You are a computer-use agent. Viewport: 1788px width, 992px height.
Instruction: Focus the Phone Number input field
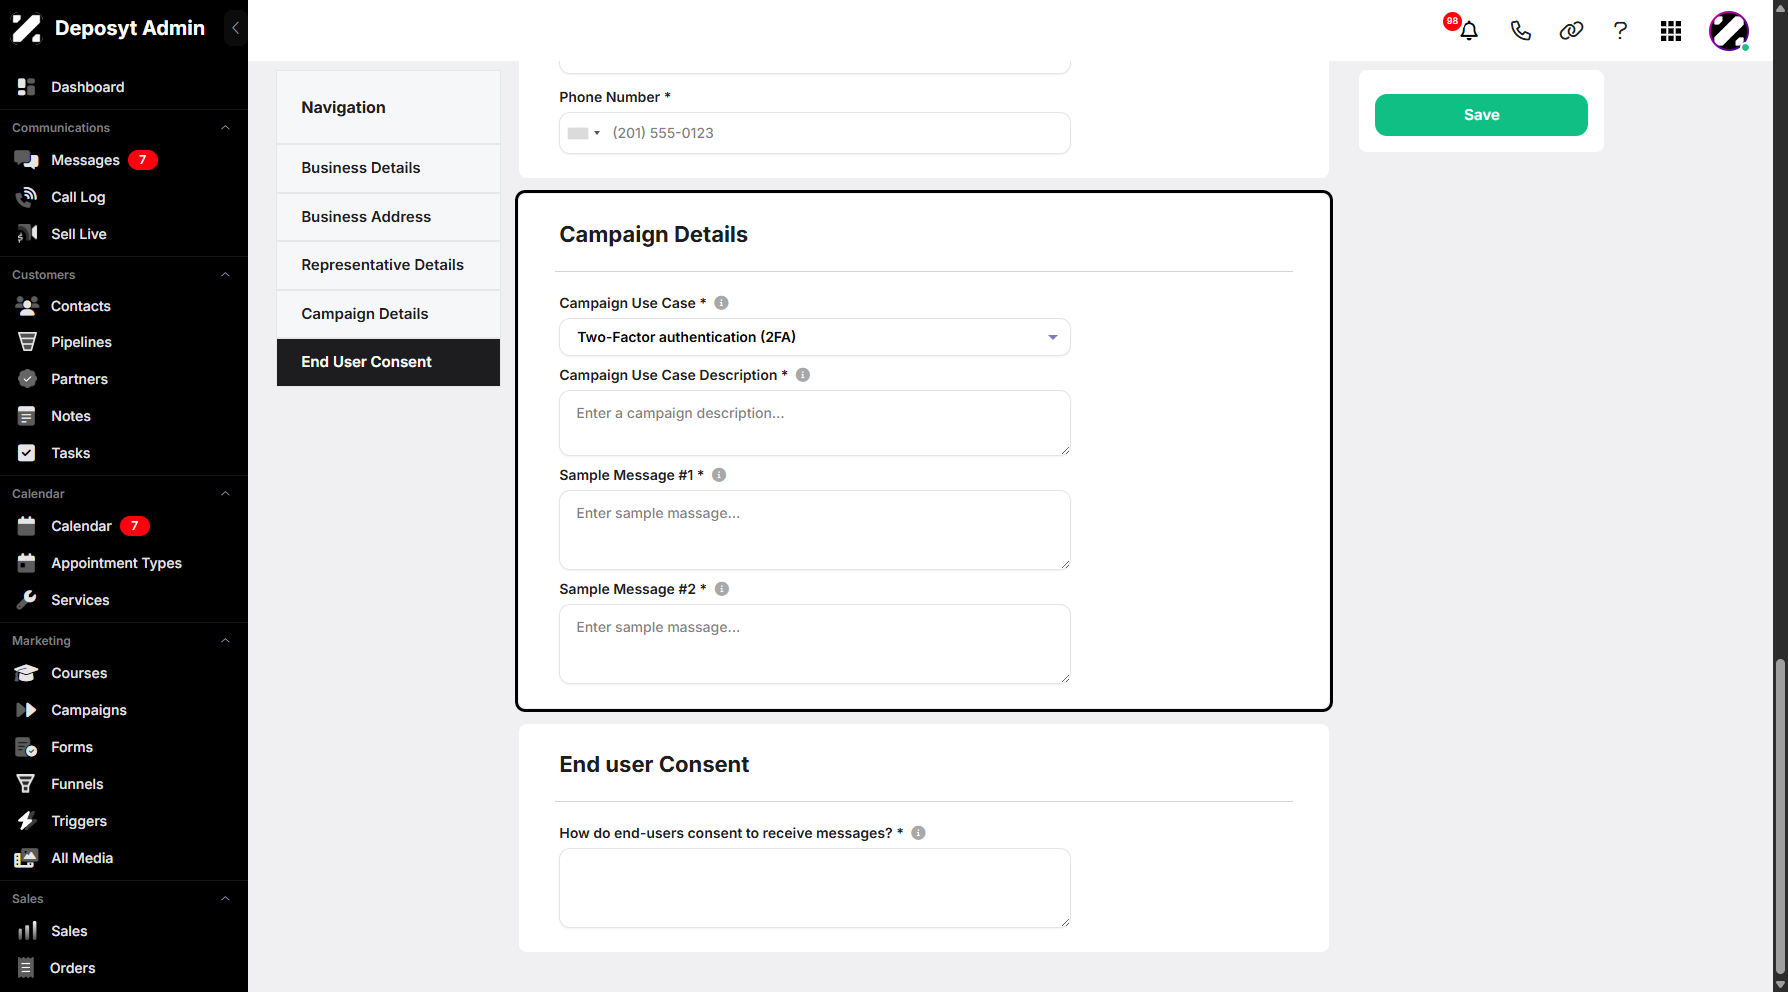pos(815,133)
